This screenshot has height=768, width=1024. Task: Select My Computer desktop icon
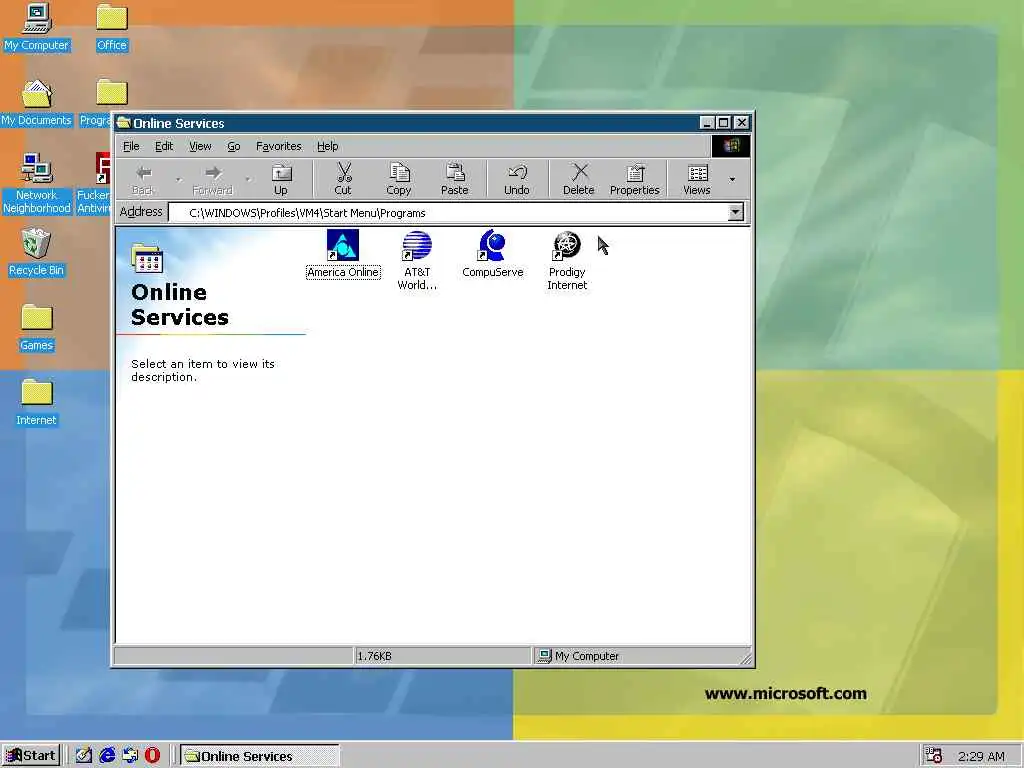(x=37, y=28)
